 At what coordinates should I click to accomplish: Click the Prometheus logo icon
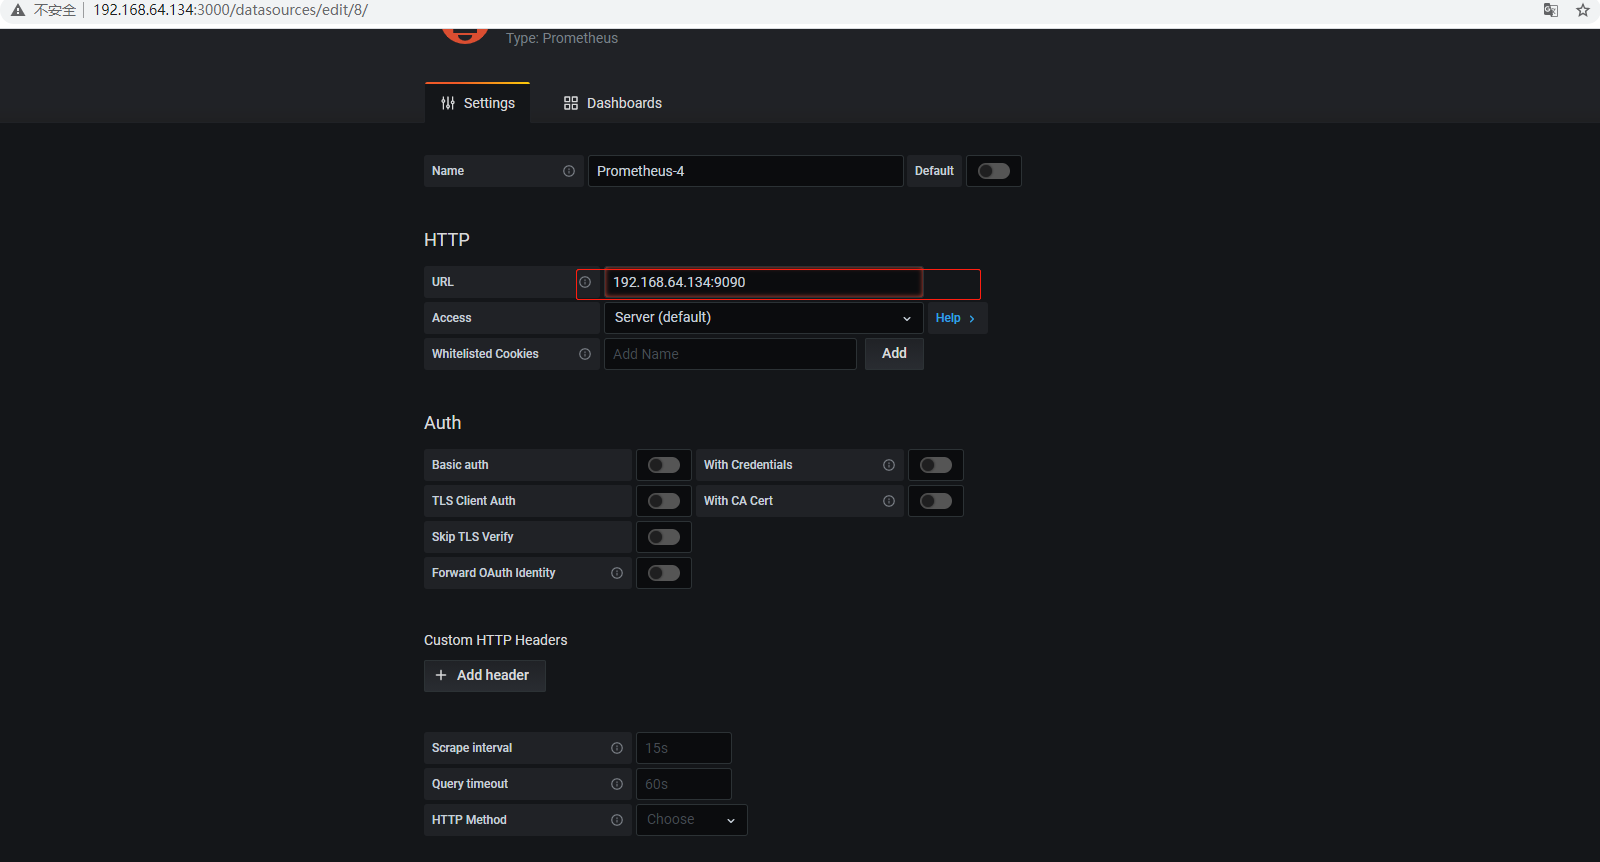click(465, 35)
